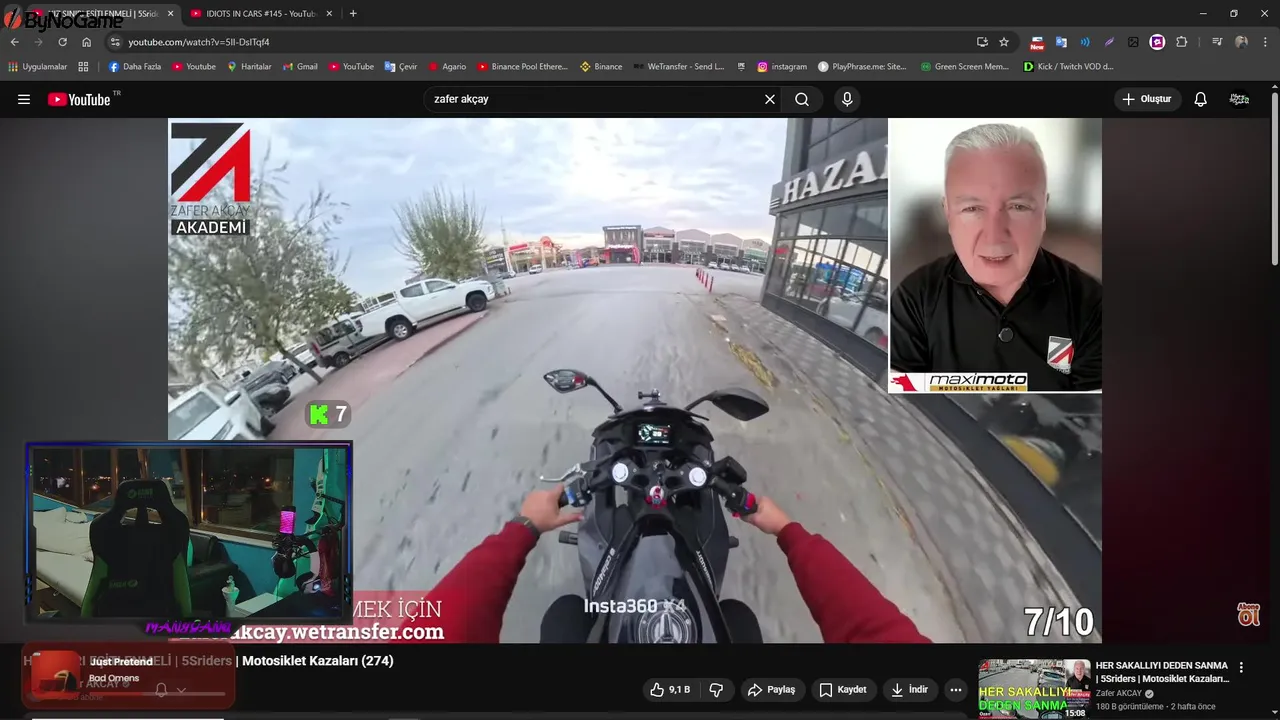Open the browser media controls button
Image resolution: width=1280 pixels, height=720 pixels.
[1217, 42]
